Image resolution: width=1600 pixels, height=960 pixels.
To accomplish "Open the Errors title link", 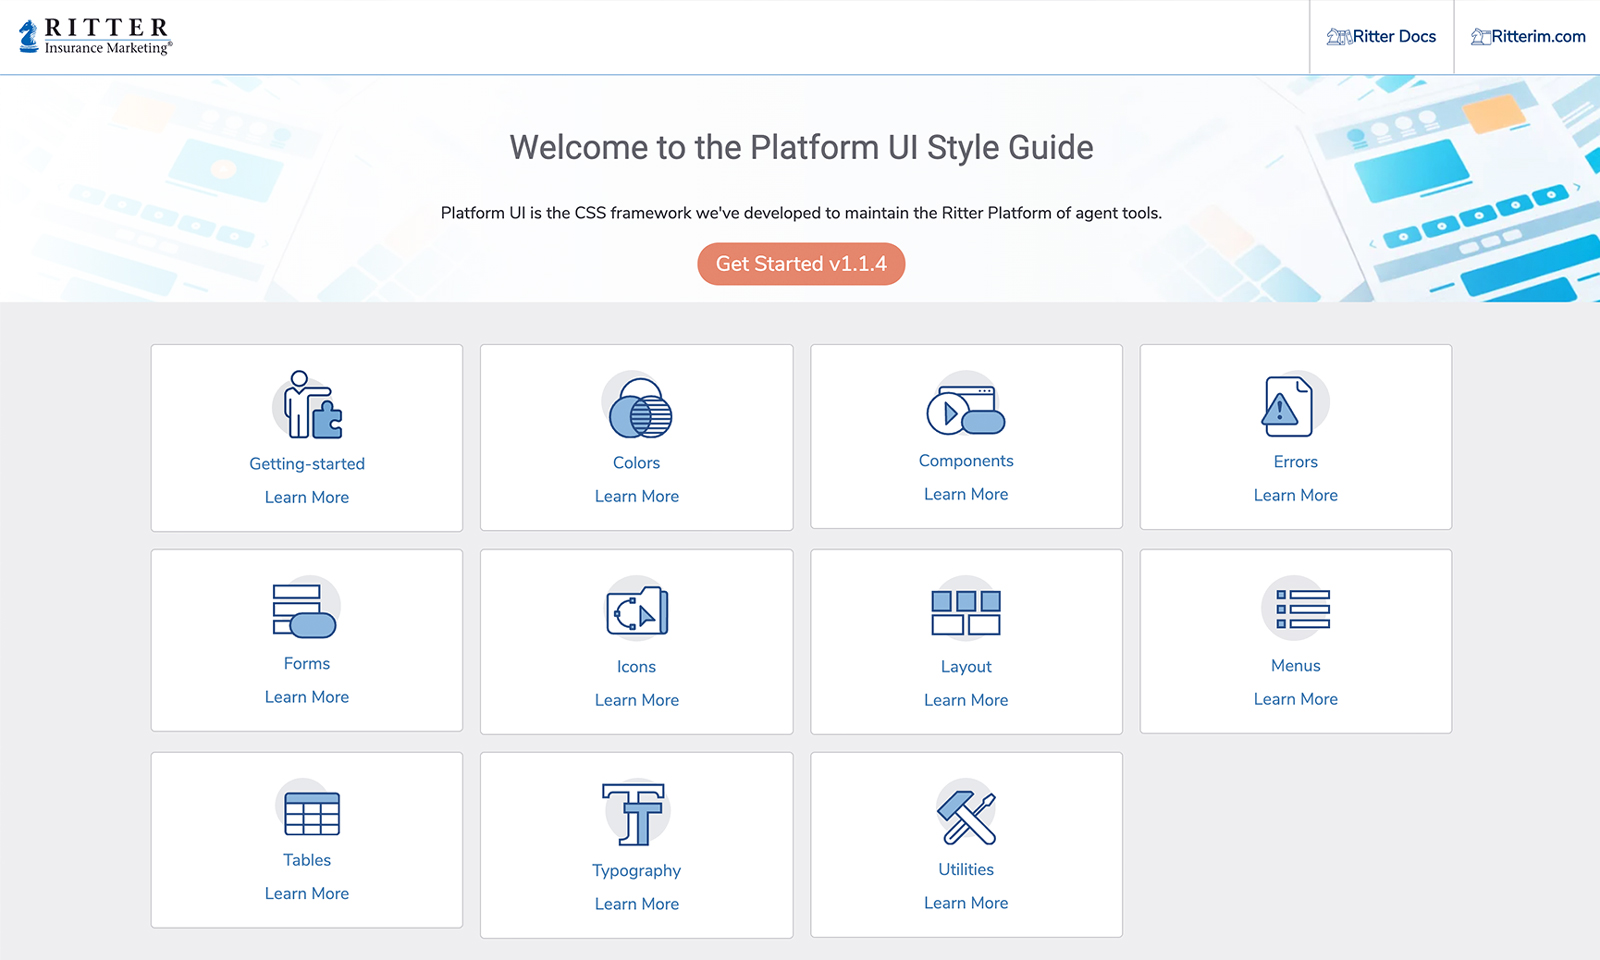I will point(1296,462).
